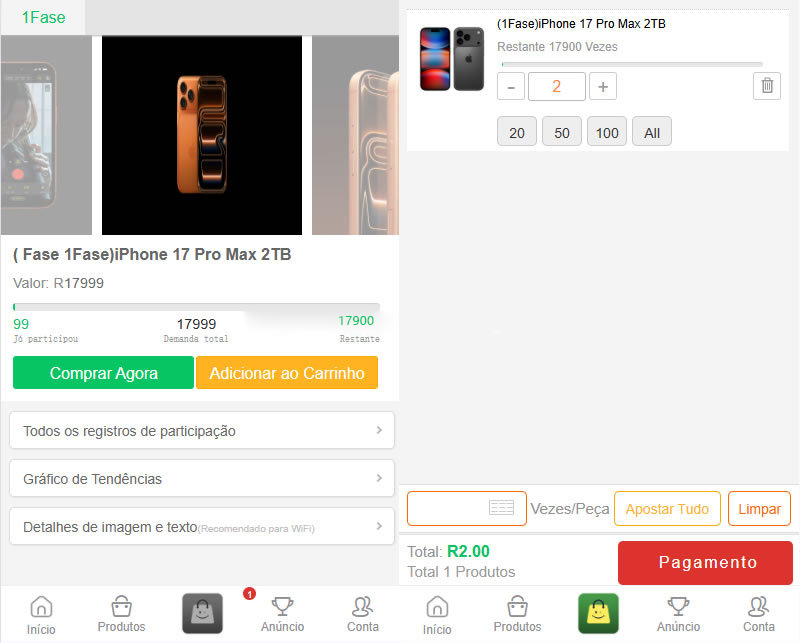The image size is (800, 643).
Task: Delete cart item with trash icon
Action: click(767, 86)
